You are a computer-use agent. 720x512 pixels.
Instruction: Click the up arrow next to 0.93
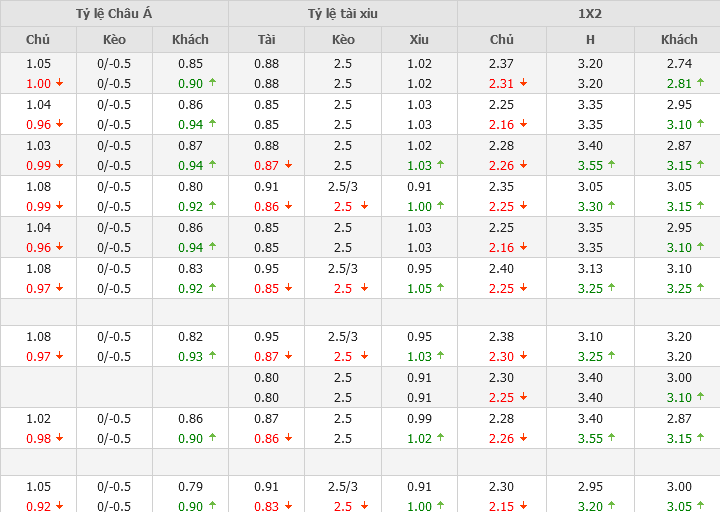[x=212, y=357]
